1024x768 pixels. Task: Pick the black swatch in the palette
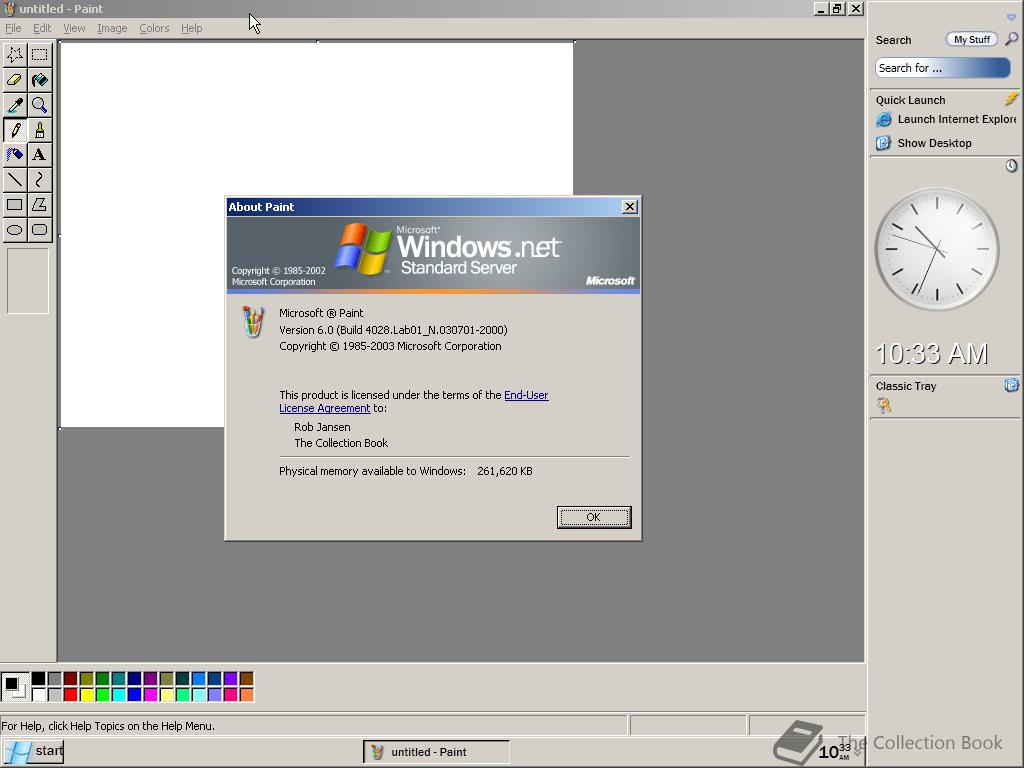click(39, 679)
